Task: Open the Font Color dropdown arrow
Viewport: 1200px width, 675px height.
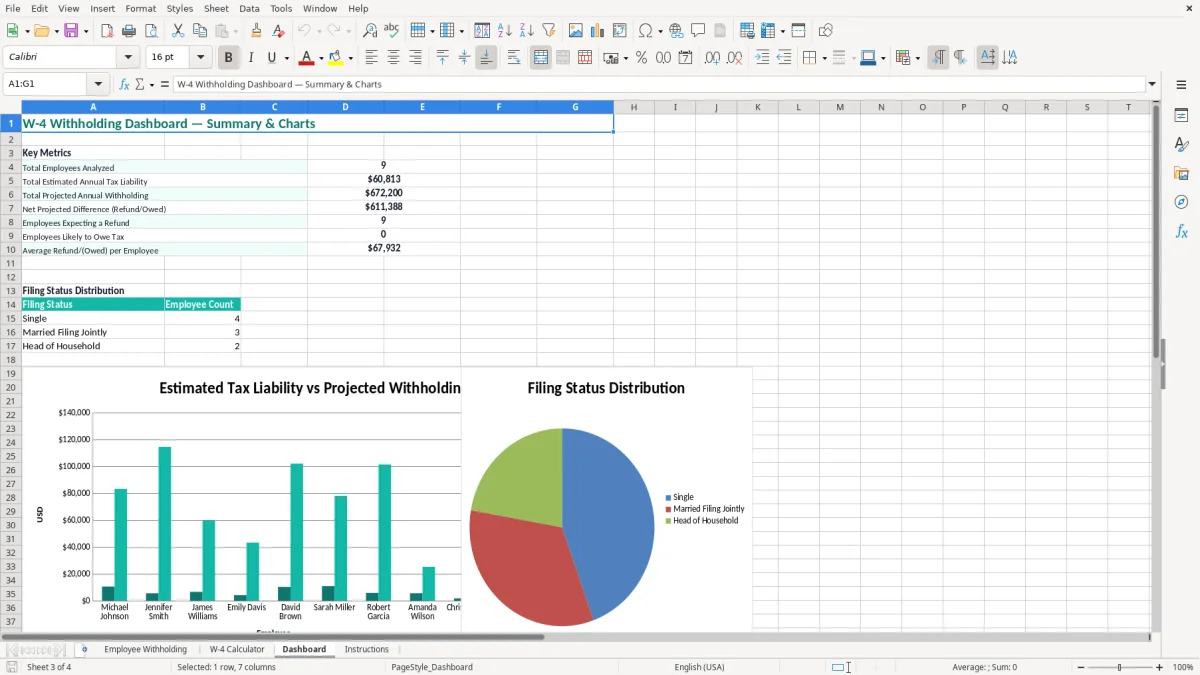Action: pyautogui.click(x=320, y=58)
